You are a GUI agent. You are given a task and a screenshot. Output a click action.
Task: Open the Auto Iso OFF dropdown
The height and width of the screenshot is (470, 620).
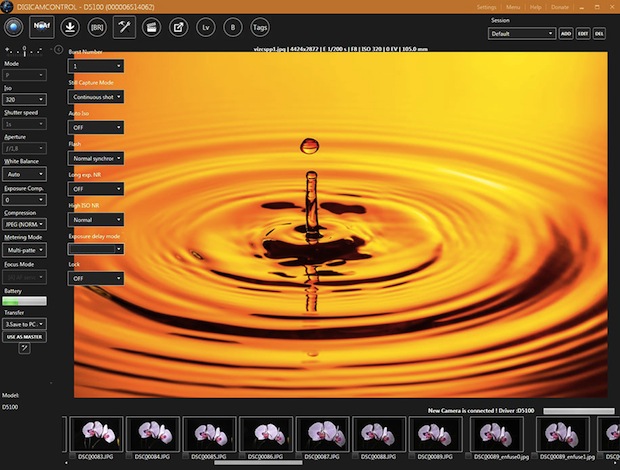click(x=96, y=127)
